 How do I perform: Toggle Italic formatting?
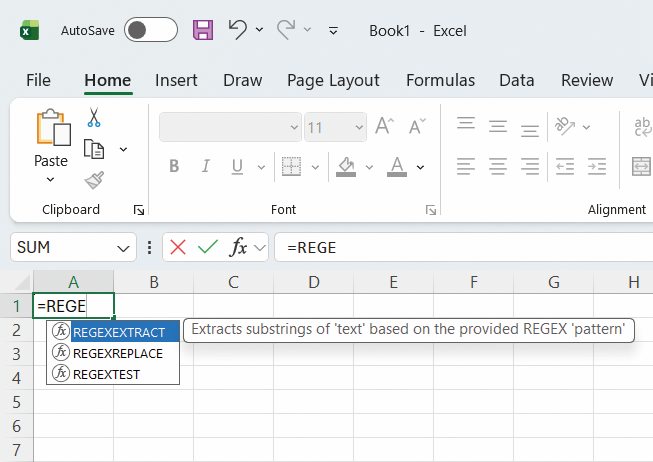205,166
